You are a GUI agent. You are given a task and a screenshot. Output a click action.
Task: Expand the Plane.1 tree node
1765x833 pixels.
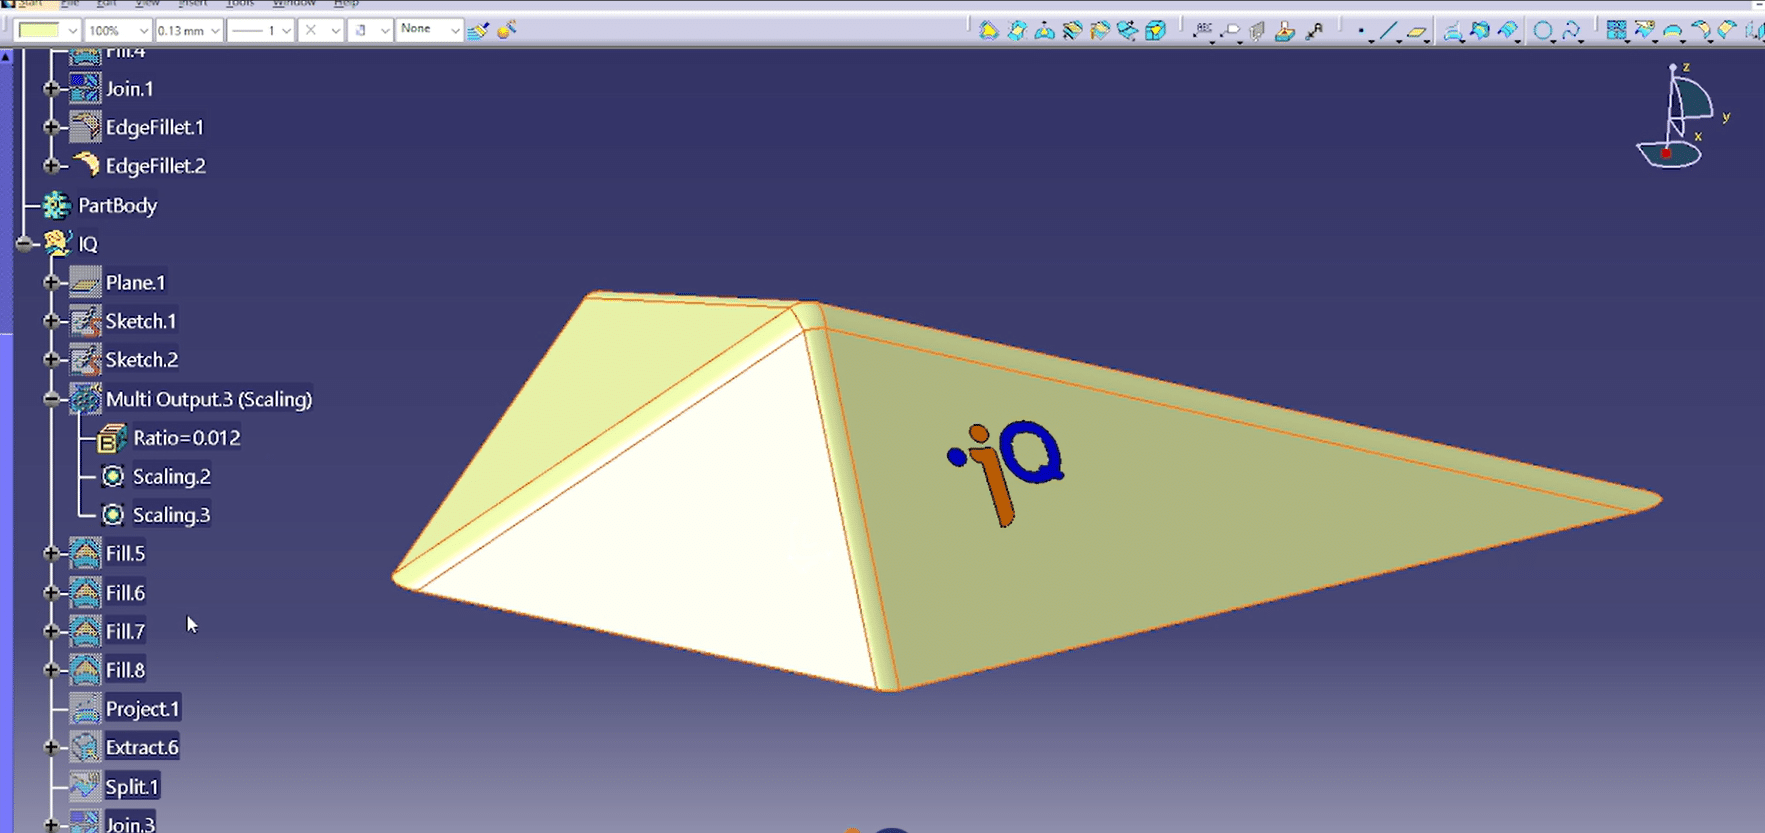(51, 282)
